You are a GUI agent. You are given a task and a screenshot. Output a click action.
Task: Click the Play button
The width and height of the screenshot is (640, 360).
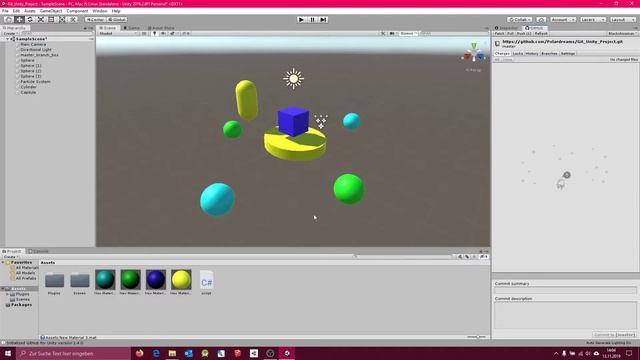[x=302, y=20]
